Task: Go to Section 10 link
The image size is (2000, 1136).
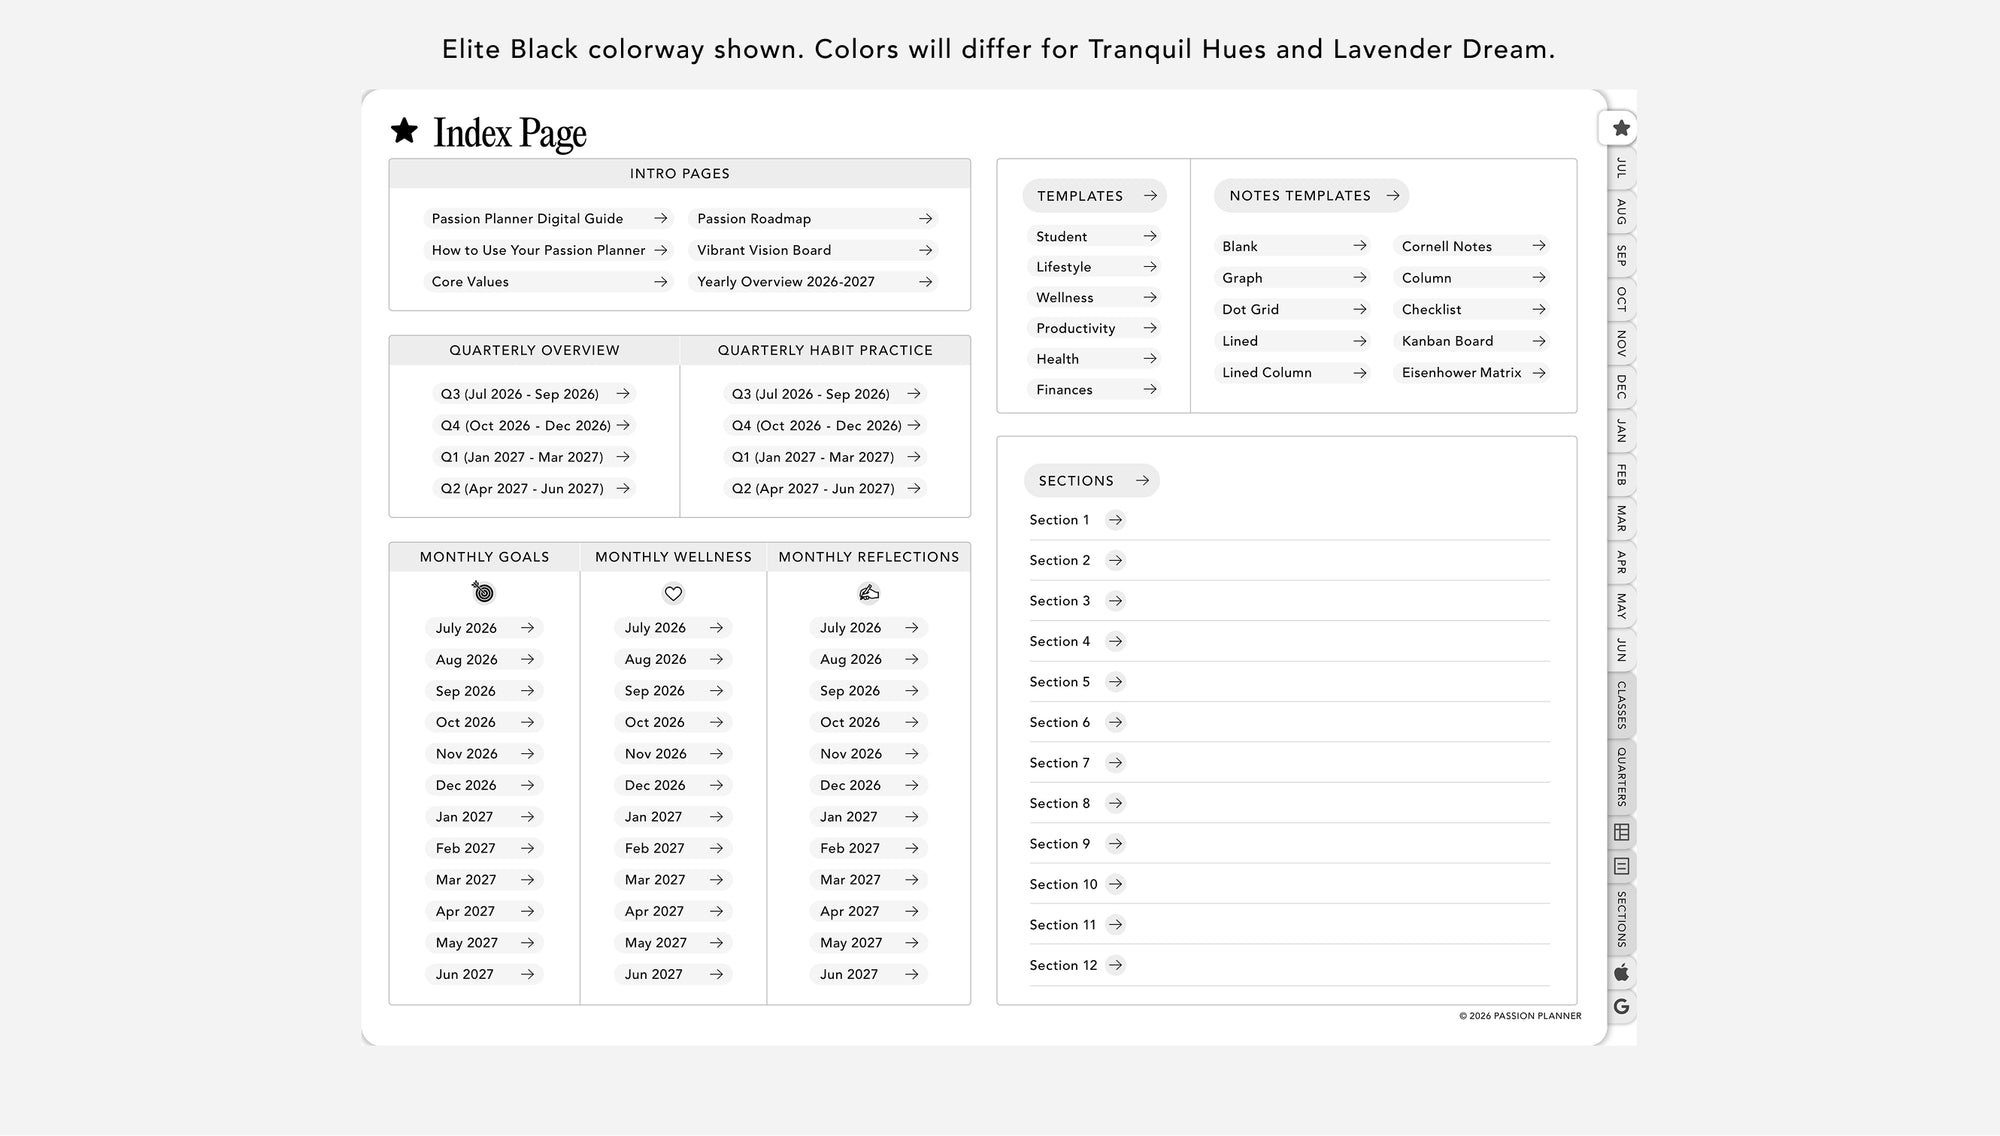Action: point(1077,885)
